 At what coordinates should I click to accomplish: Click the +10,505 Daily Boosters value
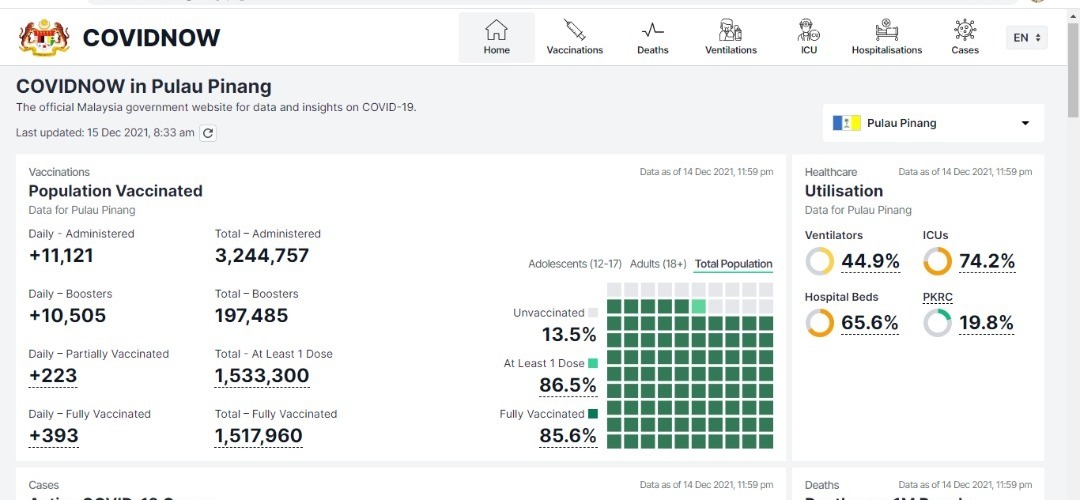(x=68, y=316)
